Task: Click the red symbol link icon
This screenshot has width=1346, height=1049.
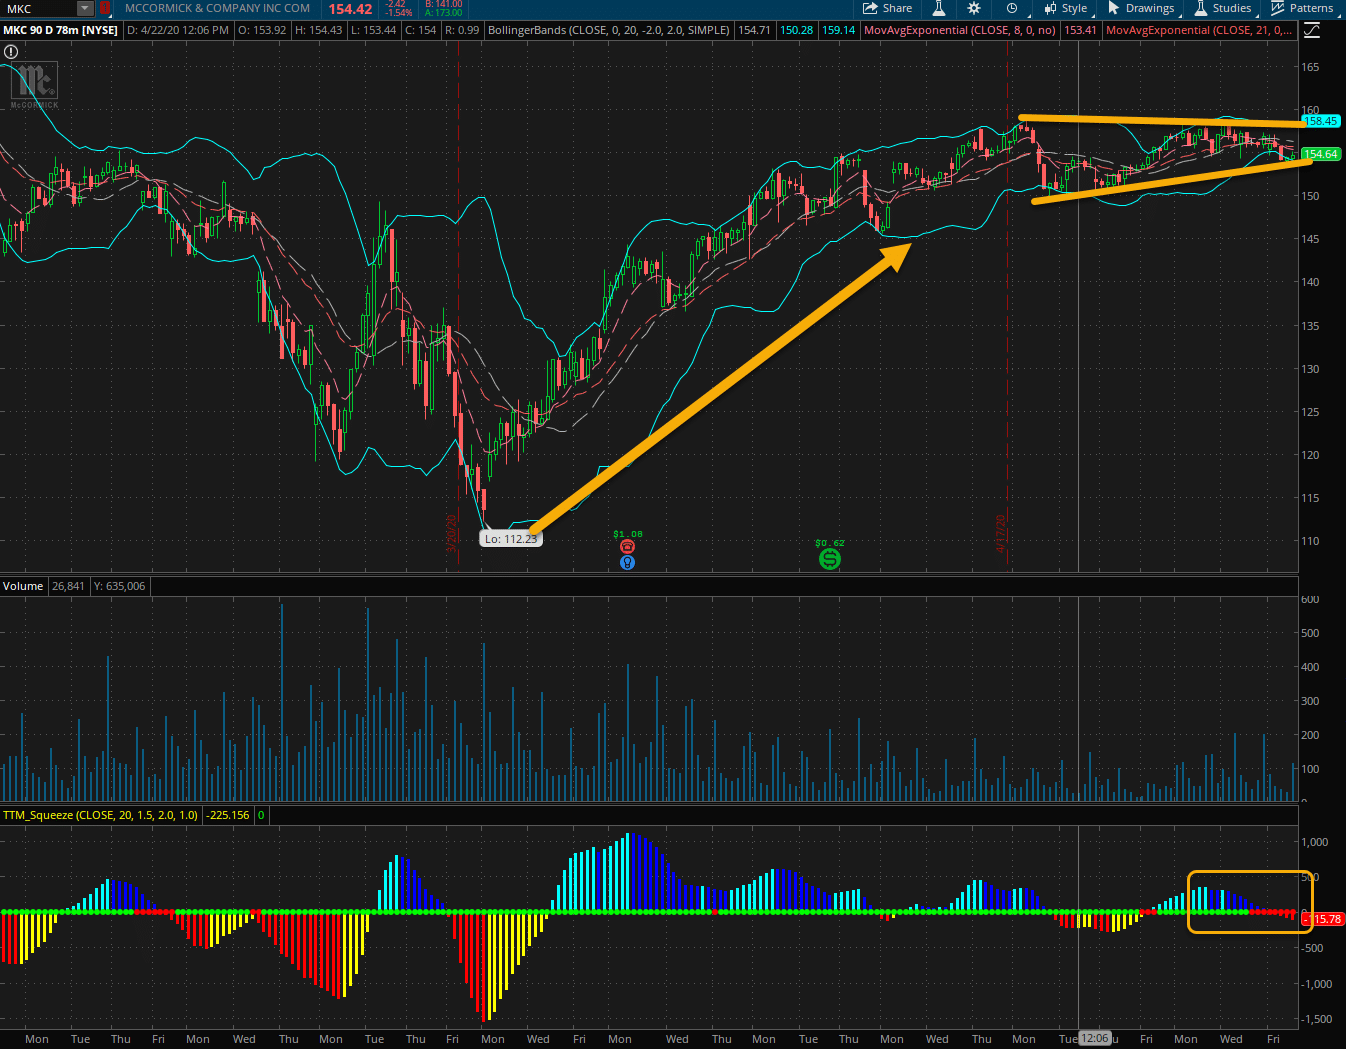Action: [105, 8]
